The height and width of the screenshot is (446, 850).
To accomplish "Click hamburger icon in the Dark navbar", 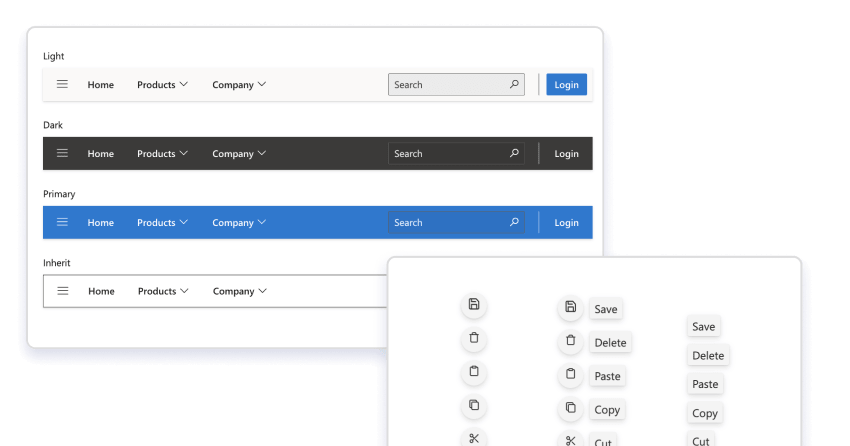I will (62, 154).
